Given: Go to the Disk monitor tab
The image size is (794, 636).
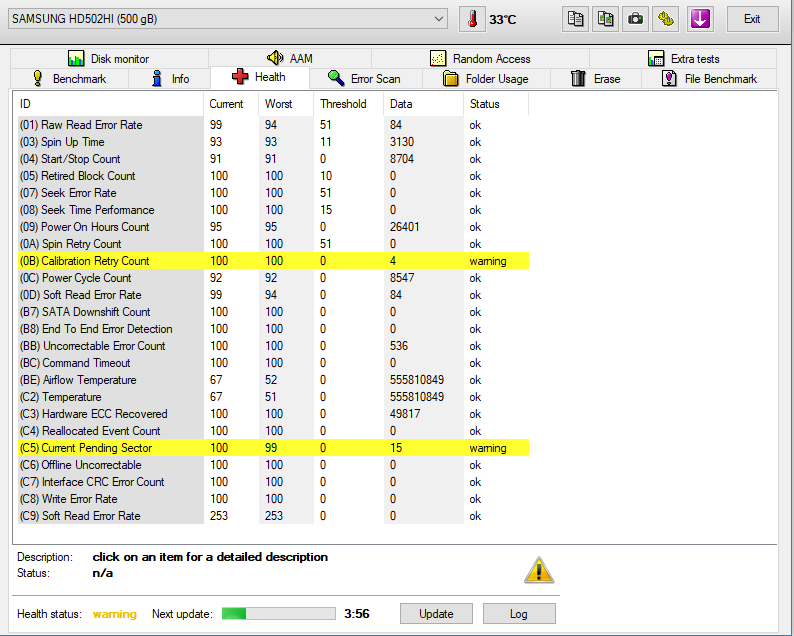Looking at the screenshot, I should coord(109,59).
